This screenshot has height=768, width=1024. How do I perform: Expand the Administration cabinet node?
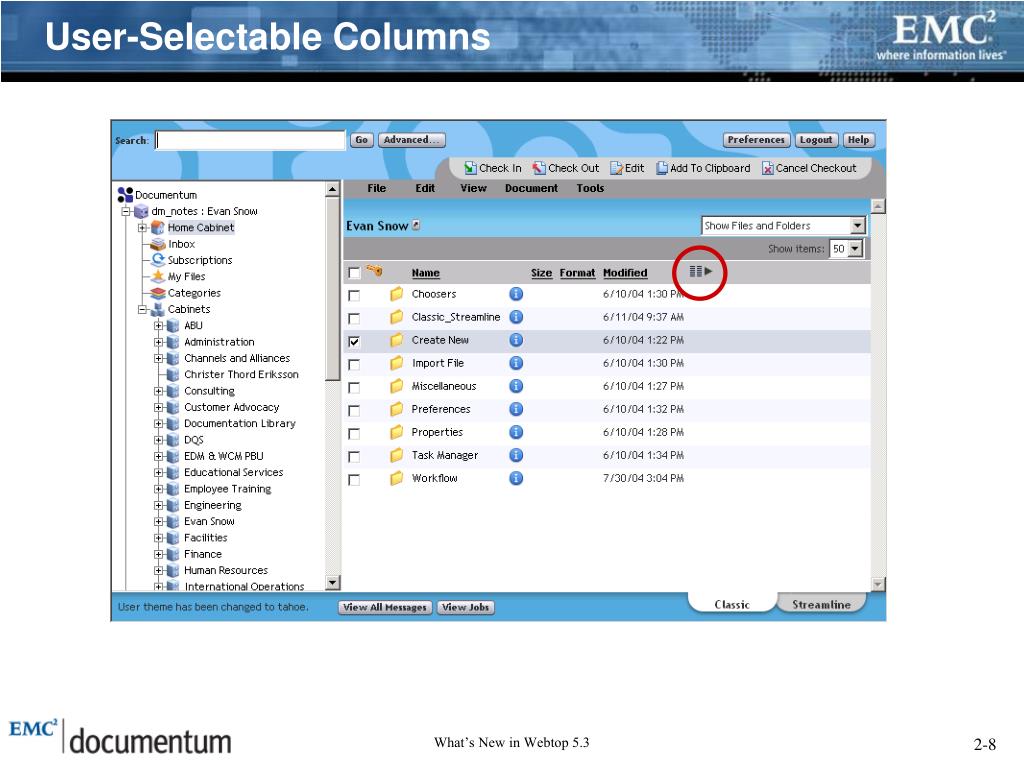click(x=159, y=342)
